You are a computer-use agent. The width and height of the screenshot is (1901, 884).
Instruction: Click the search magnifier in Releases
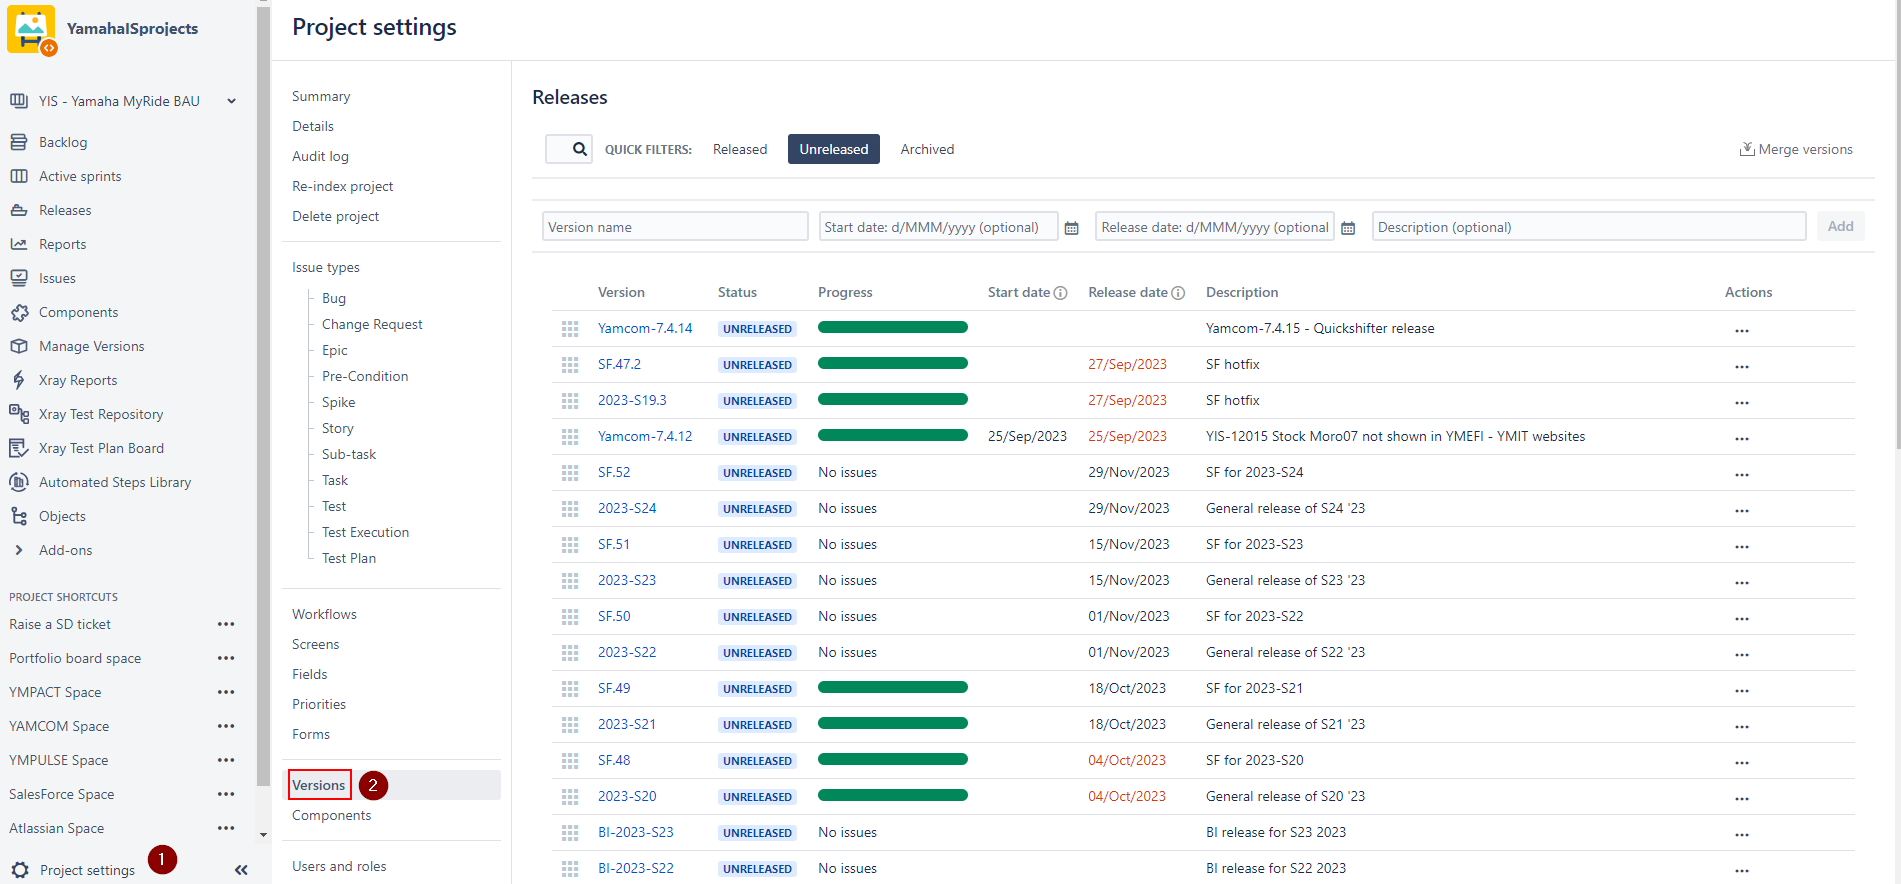[x=579, y=149]
